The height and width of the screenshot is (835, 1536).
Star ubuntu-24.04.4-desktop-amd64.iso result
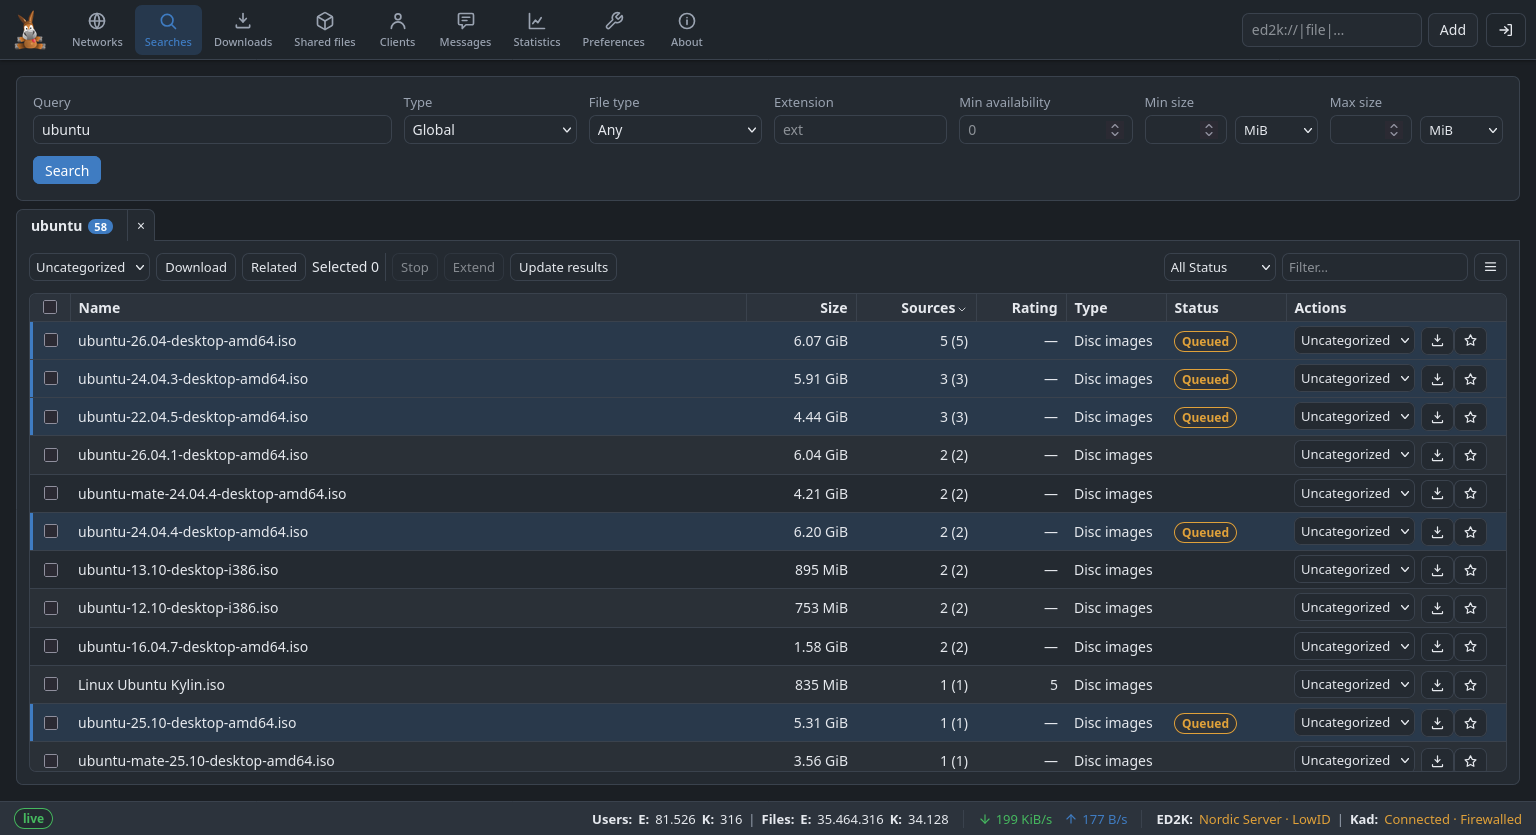click(1470, 532)
